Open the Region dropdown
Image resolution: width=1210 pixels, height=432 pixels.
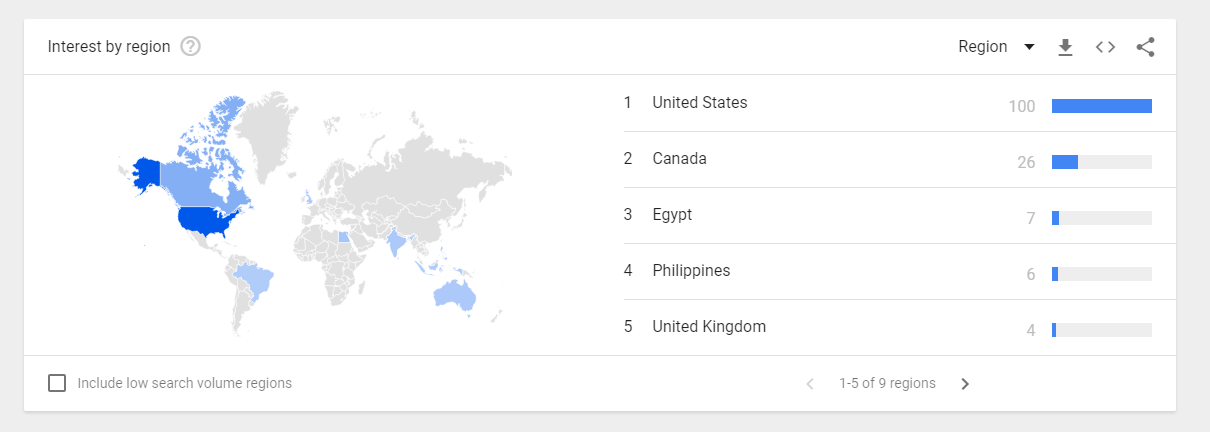(996, 47)
